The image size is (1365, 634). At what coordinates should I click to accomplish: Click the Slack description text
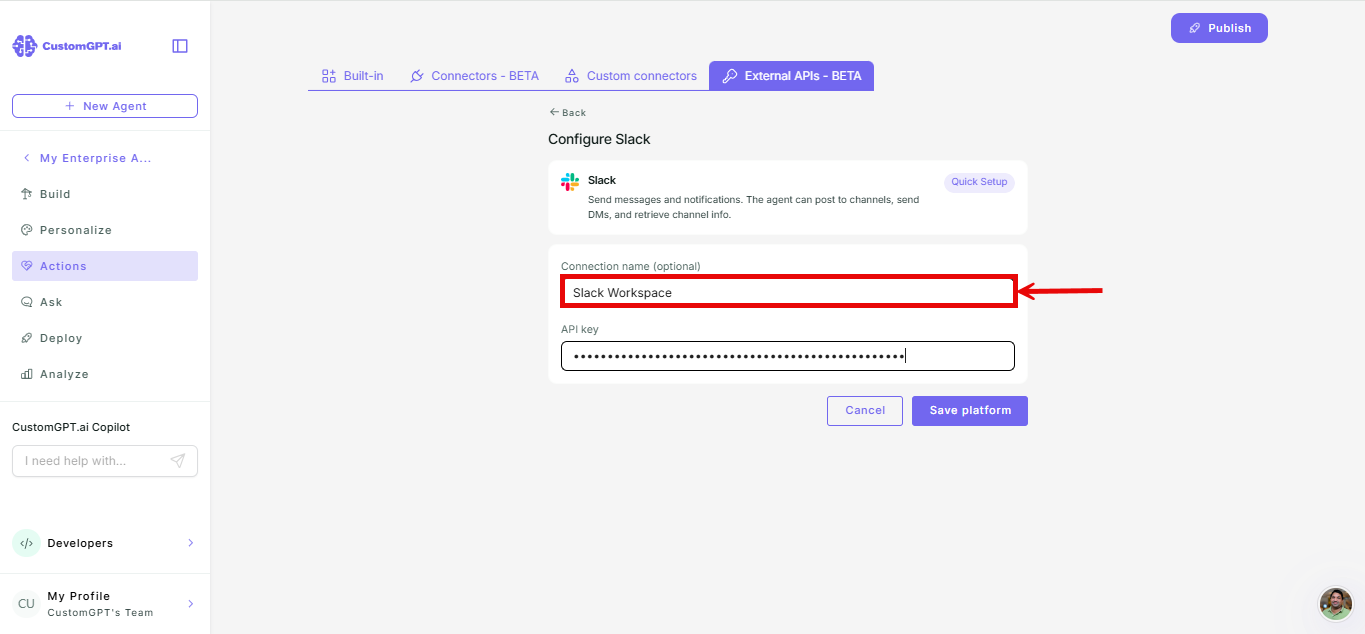(x=753, y=207)
